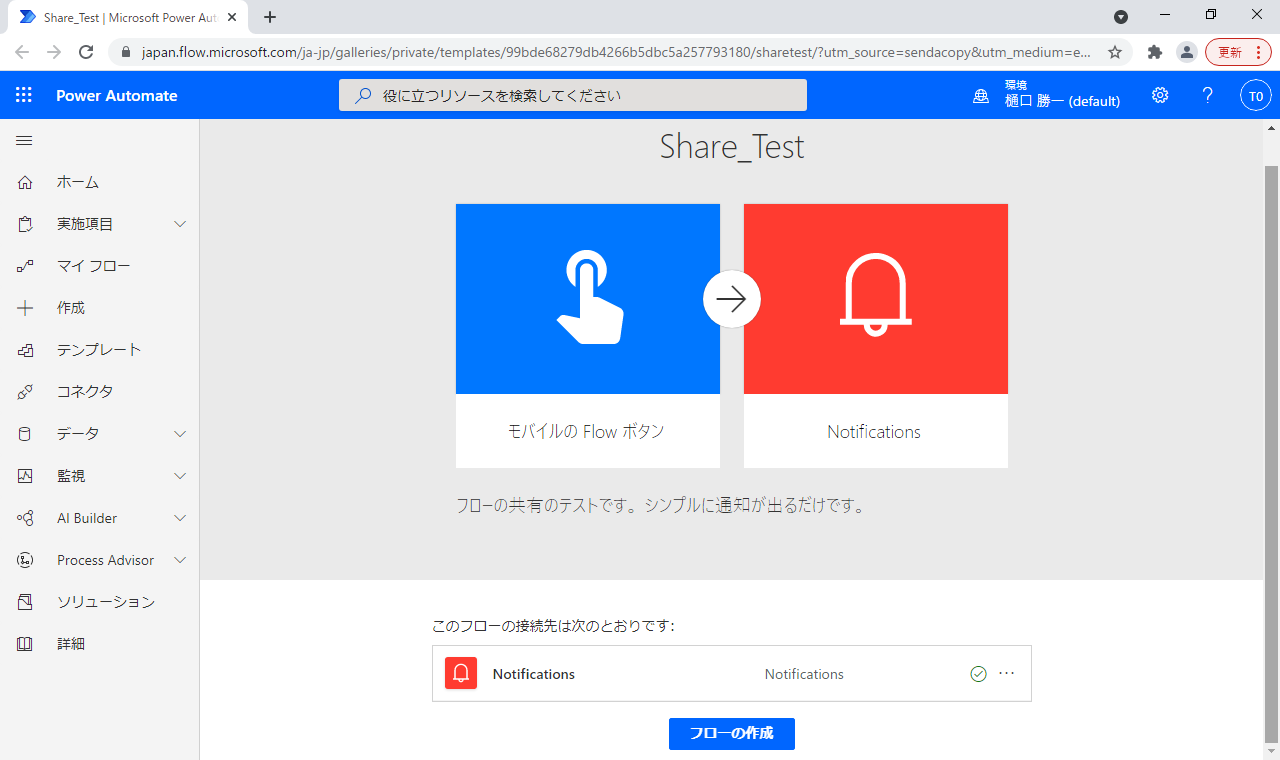
Task: Click the green connection status checkmark
Action: pyautogui.click(x=978, y=674)
